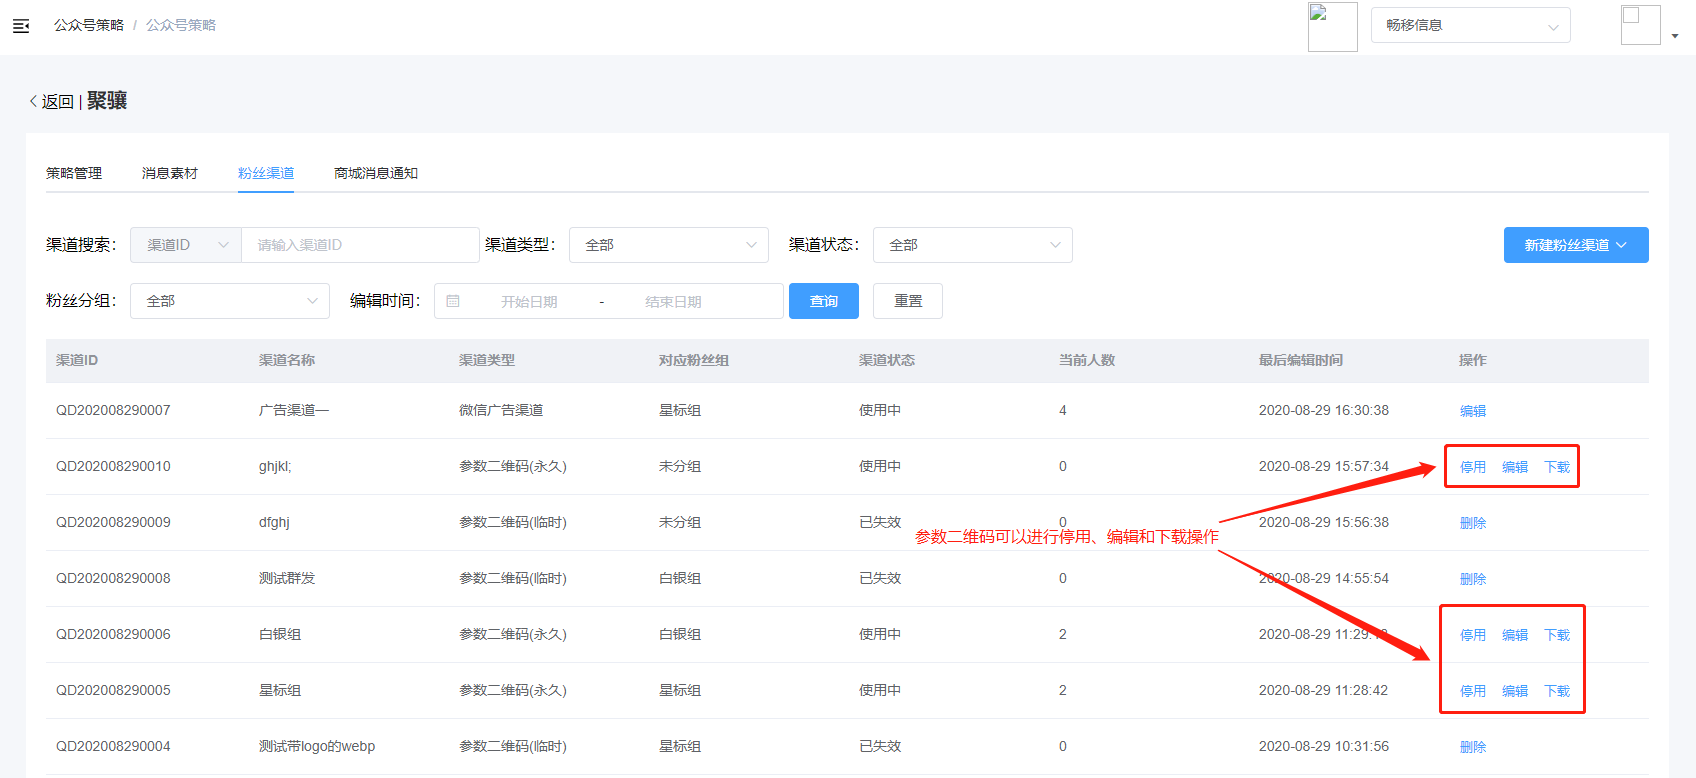Viewport: 1696px width, 778px height.
Task: Open the 新建粉丝渠道 dropdown button
Action: pyautogui.click(x=1575, y=245)
